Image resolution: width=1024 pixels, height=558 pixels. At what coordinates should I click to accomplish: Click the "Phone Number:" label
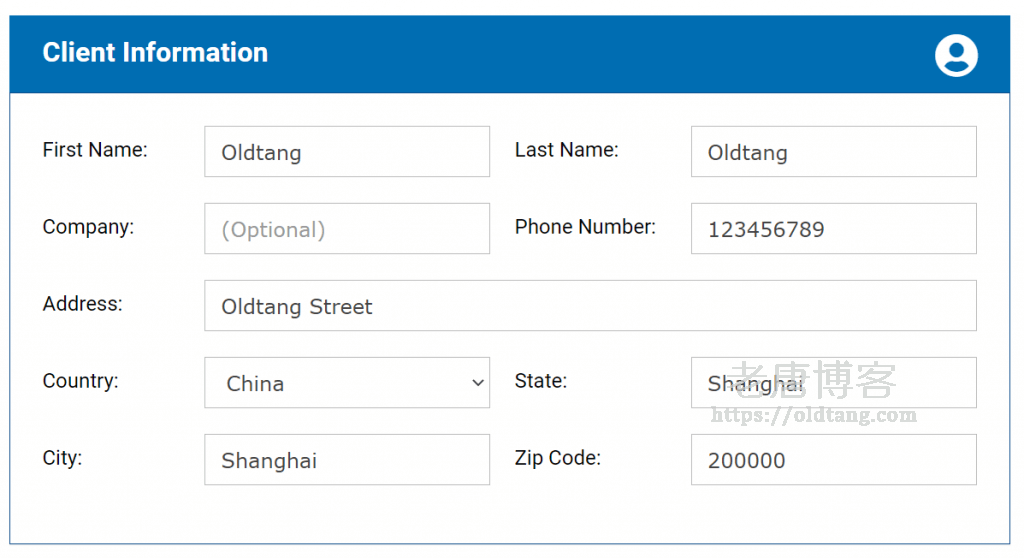pyautogui.click(x=585, y=227)
